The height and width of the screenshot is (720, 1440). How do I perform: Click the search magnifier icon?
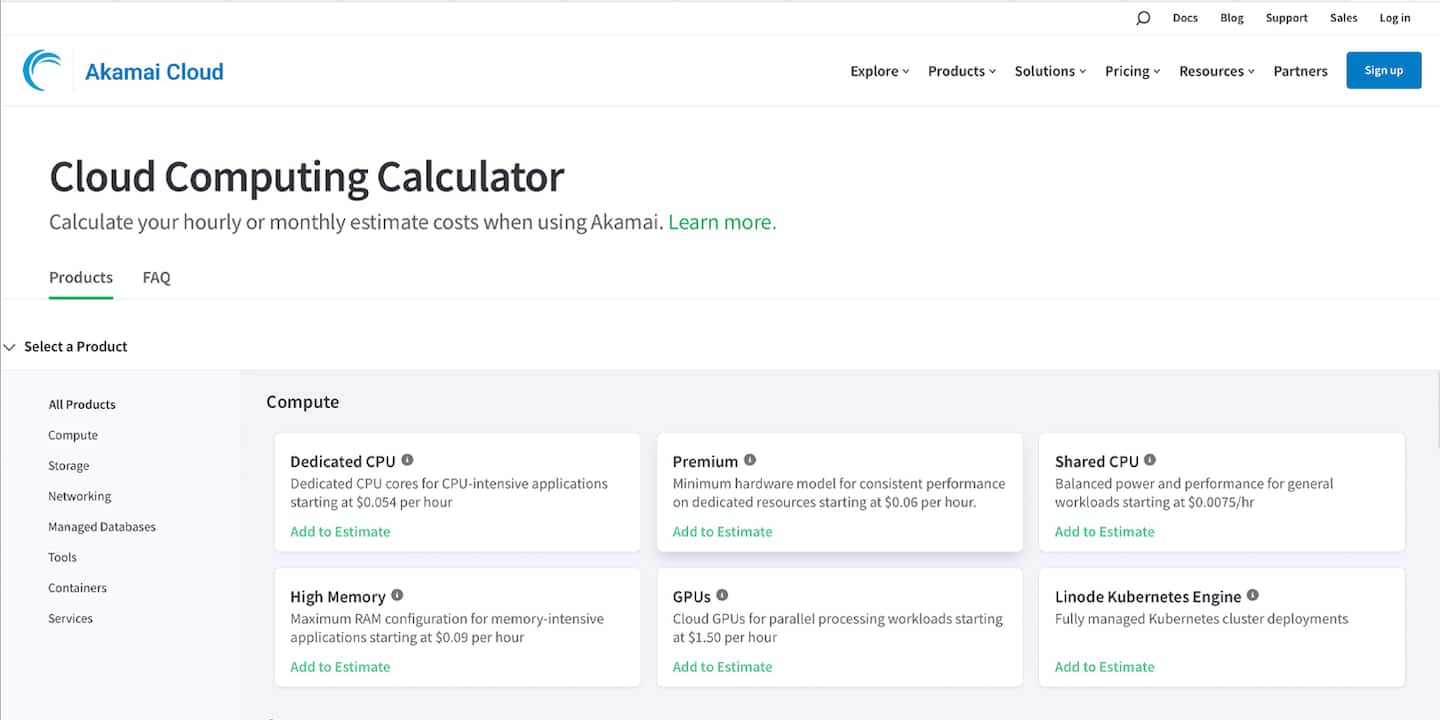pyautogui.click(x=1143, y=18)
